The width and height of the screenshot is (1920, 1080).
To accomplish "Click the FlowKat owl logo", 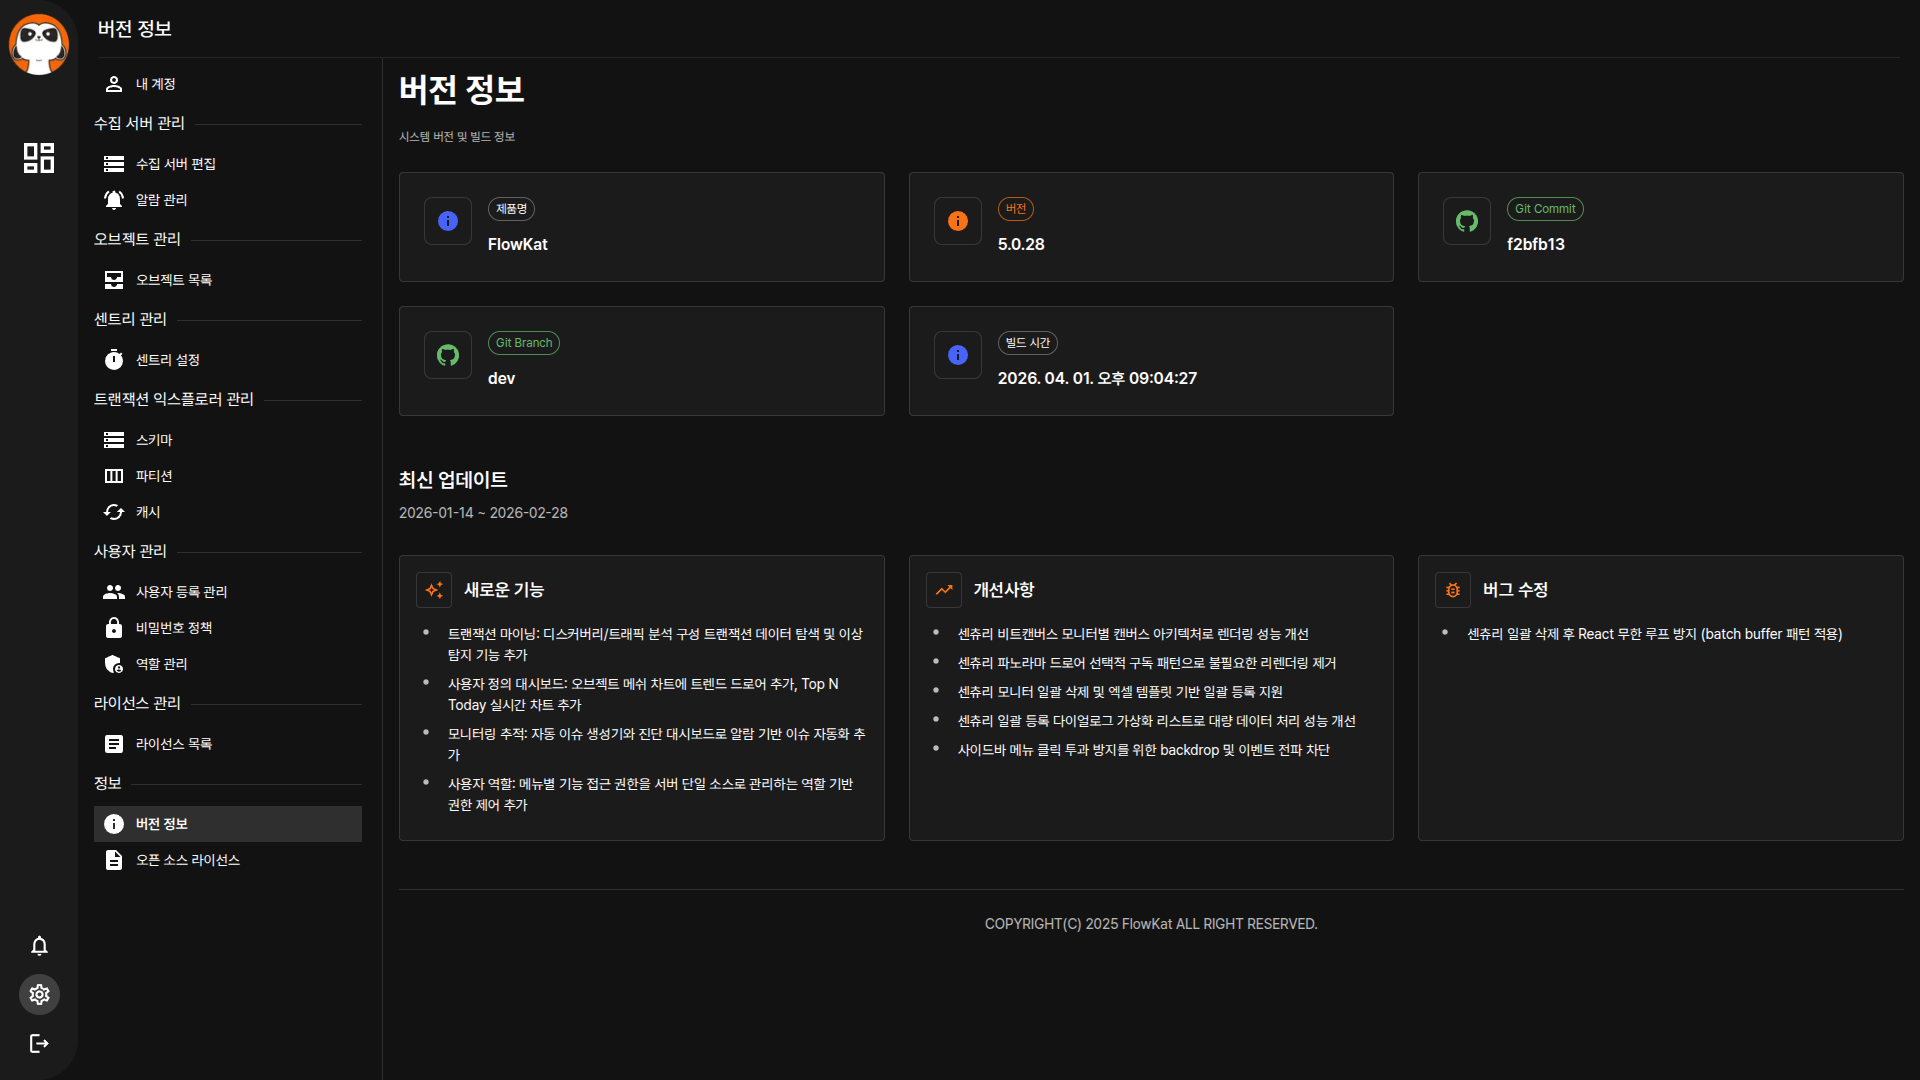I will point(39,43).
